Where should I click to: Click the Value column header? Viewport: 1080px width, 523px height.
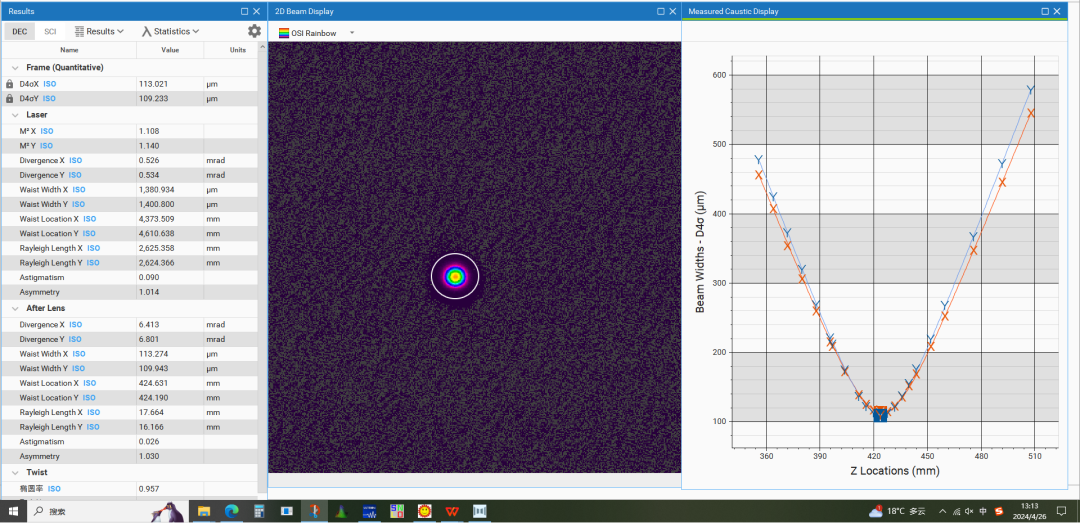(170, 50)
